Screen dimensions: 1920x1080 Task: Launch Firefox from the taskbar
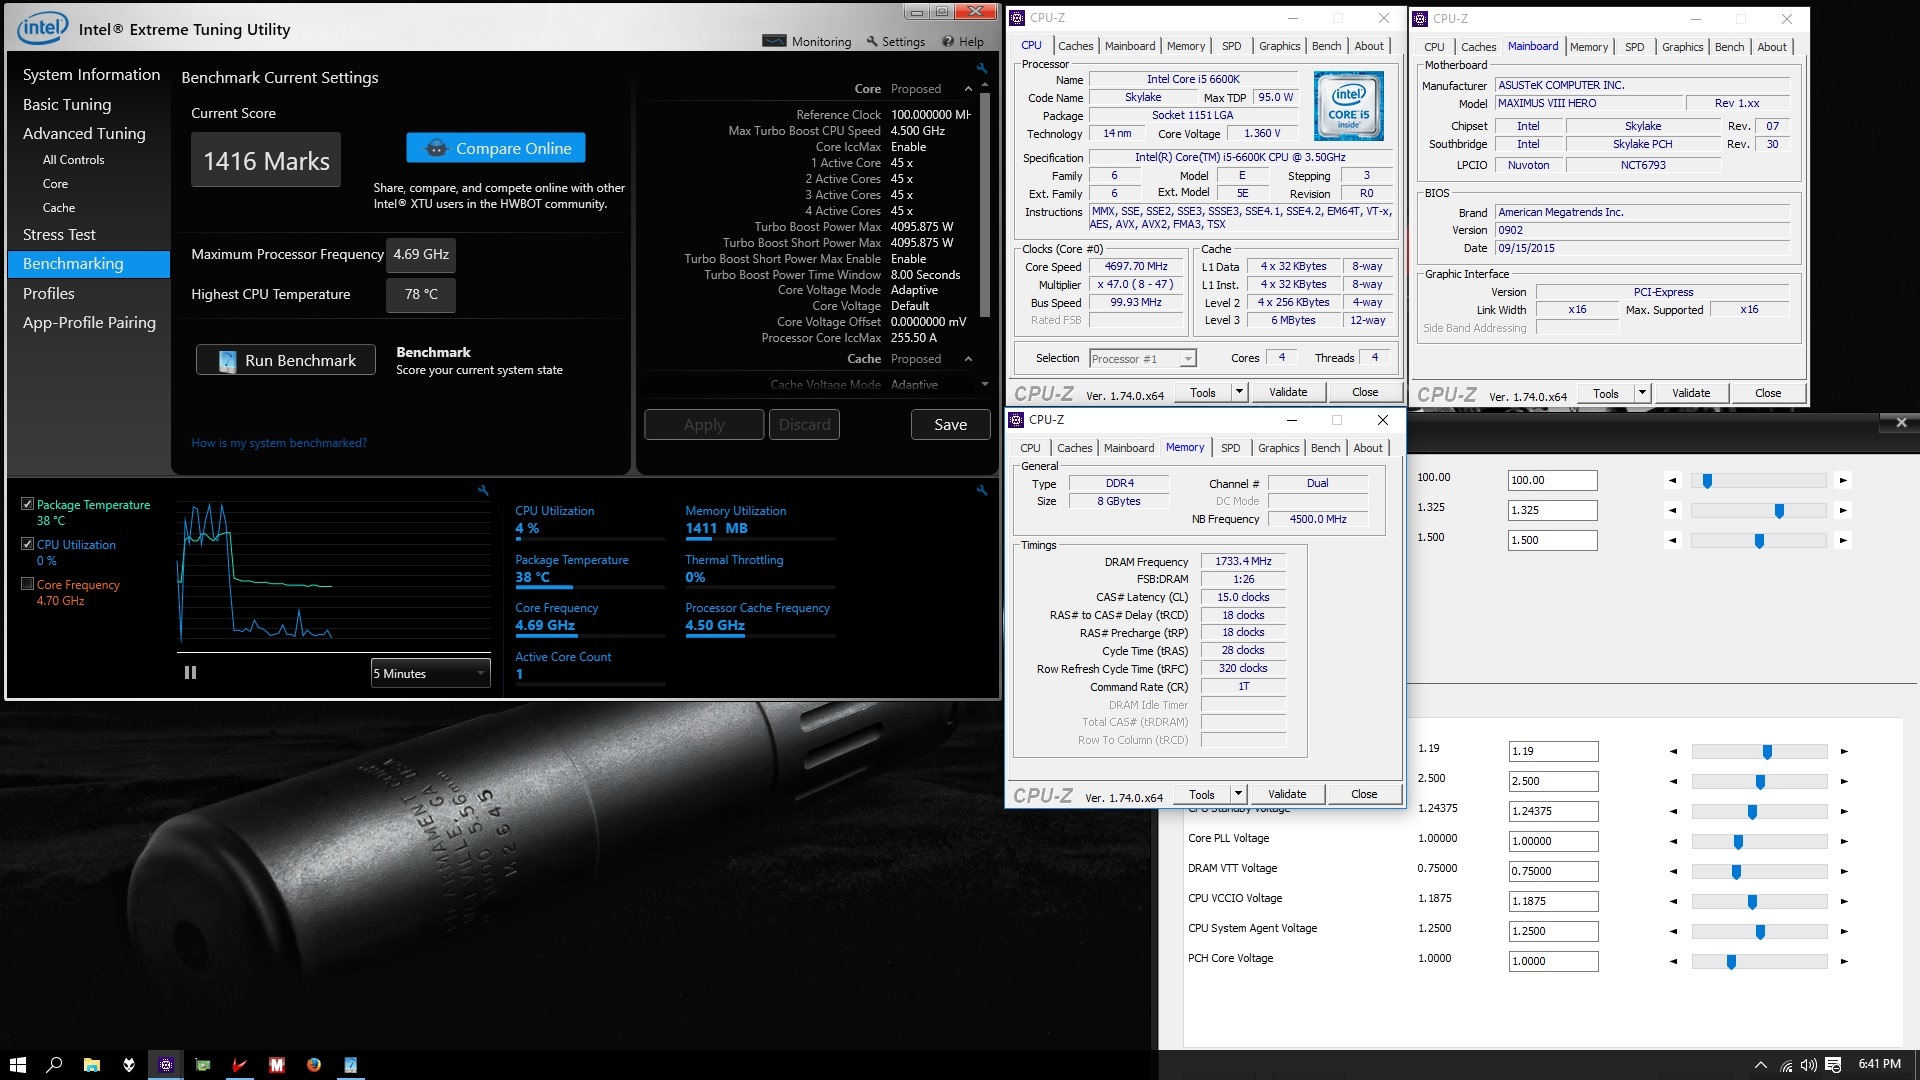click(x=314, y=1065)
